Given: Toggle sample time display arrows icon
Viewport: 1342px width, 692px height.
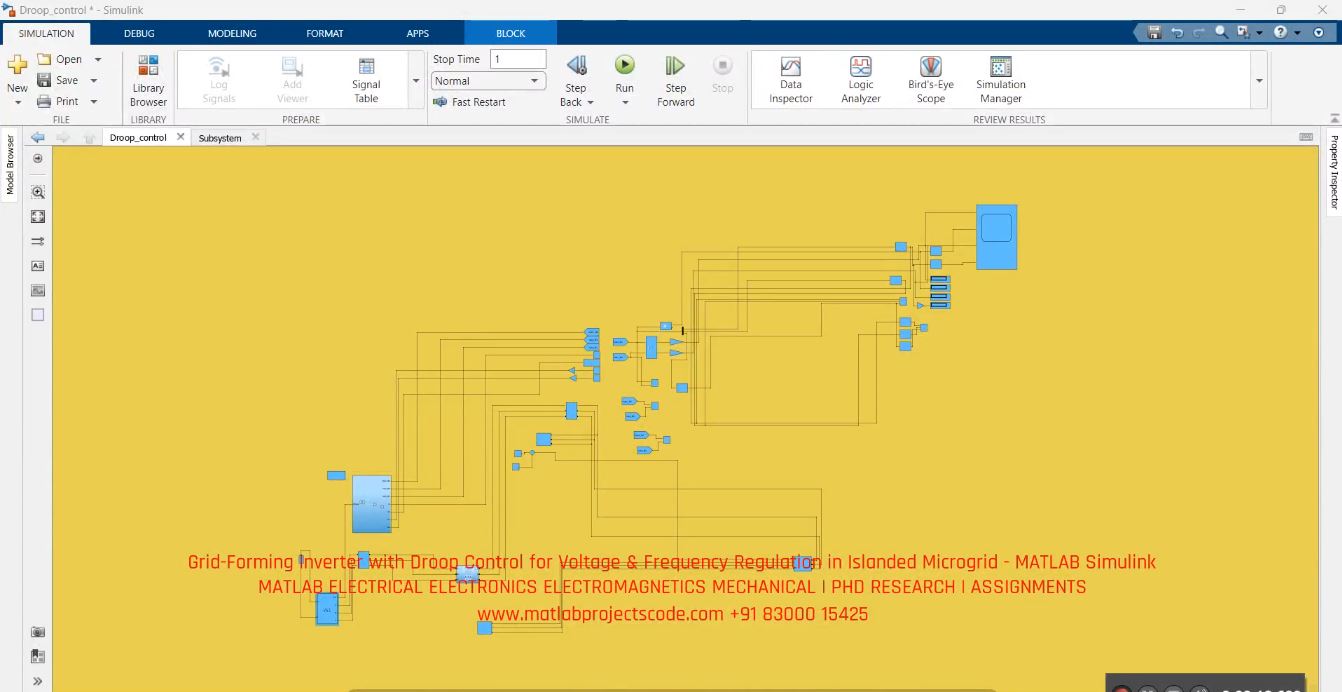Looking at the screenshot, I should pyautogui.click(x=38, y=241).
